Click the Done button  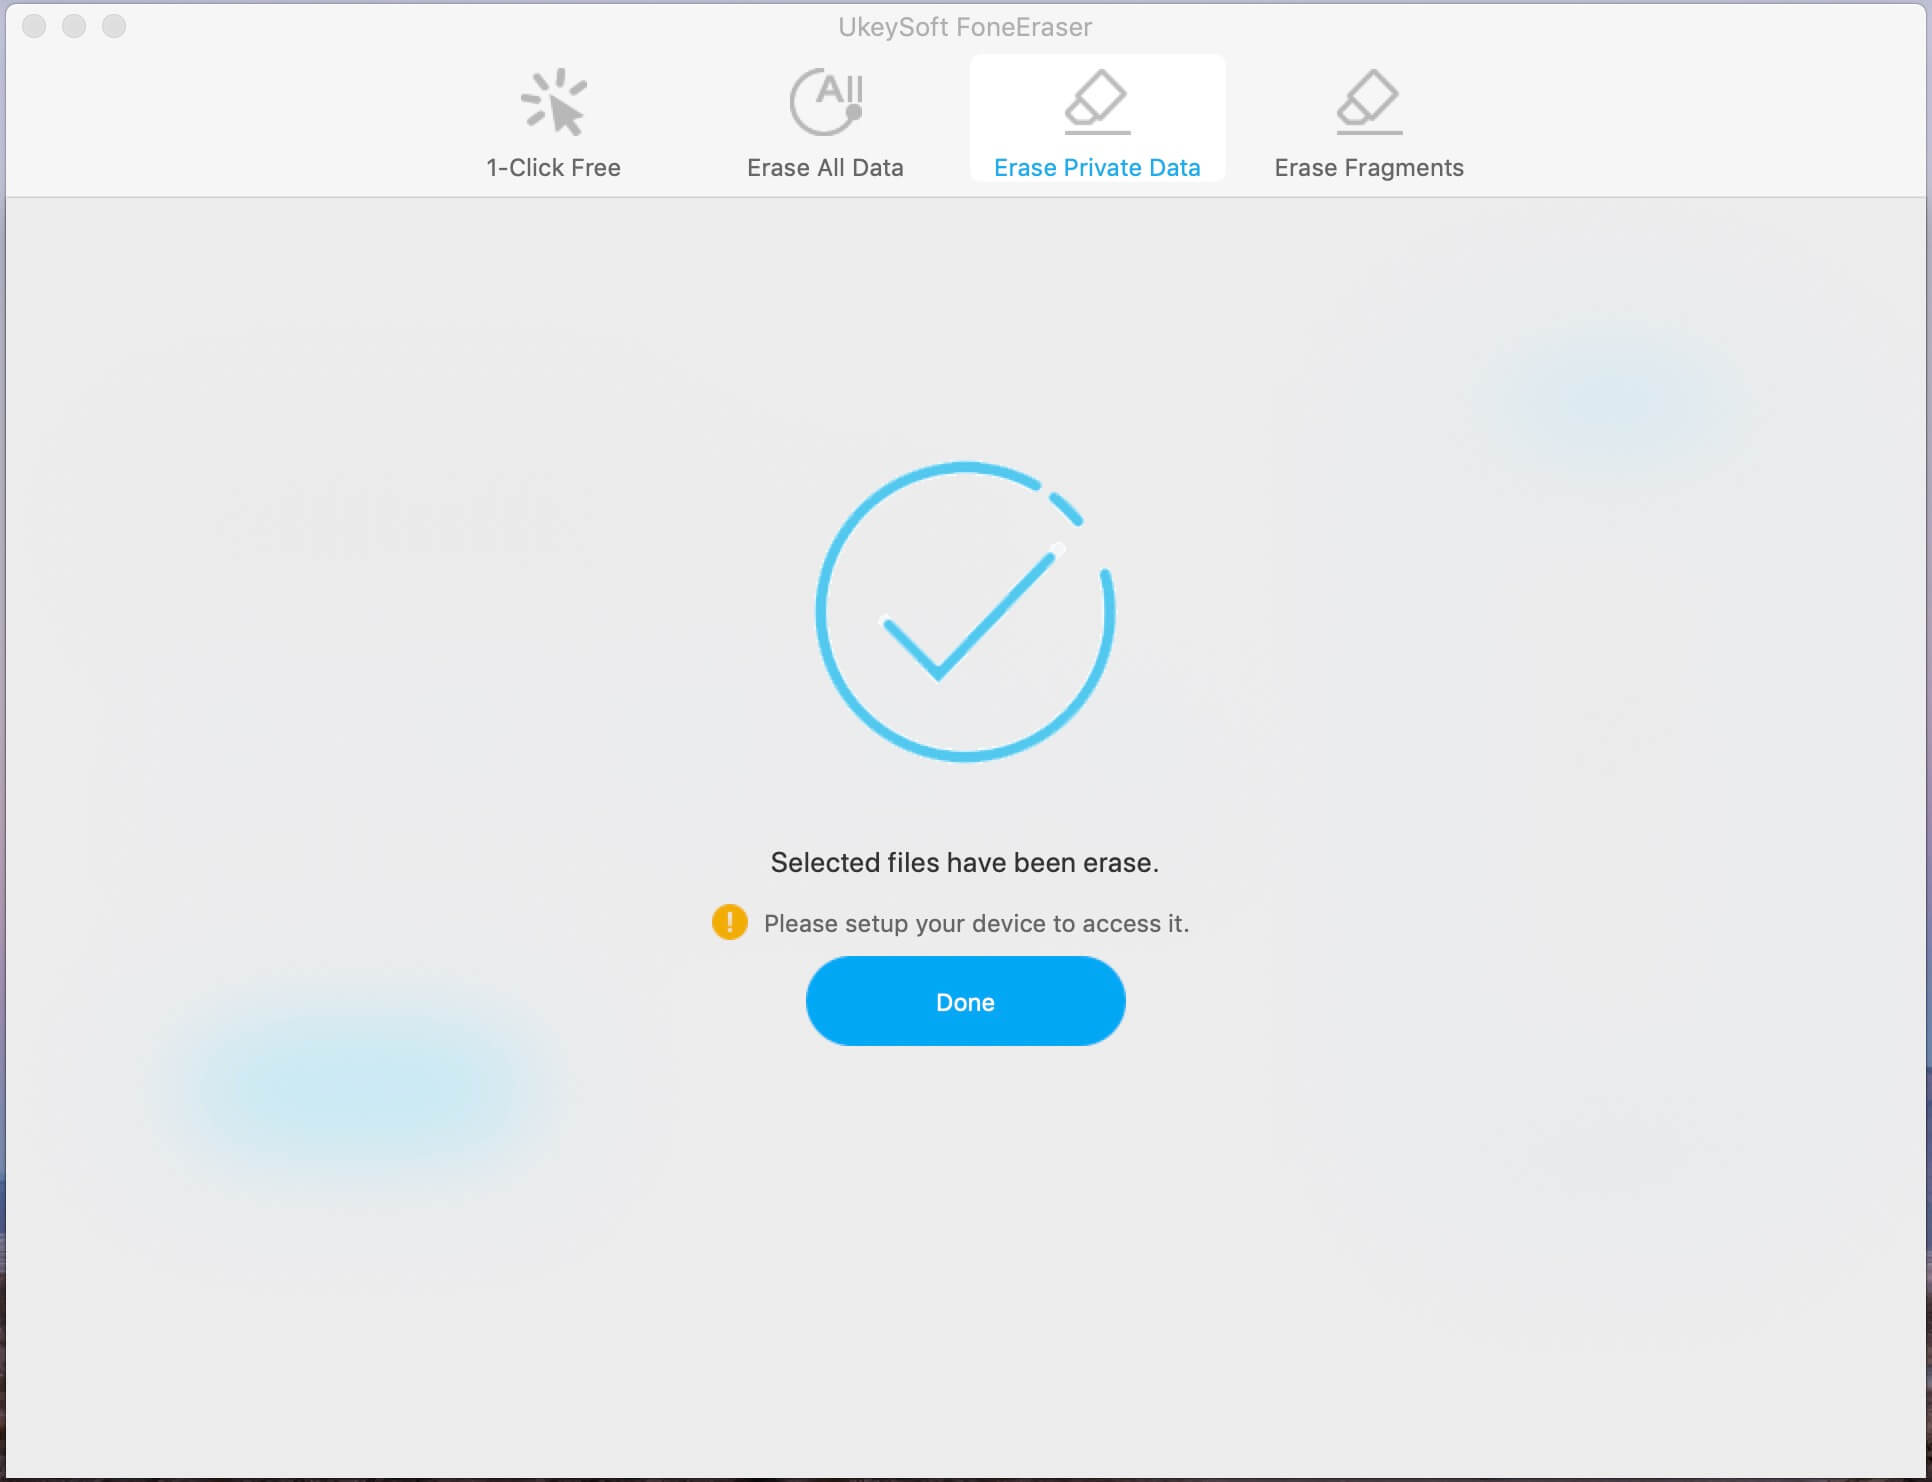coord(965,1001)
